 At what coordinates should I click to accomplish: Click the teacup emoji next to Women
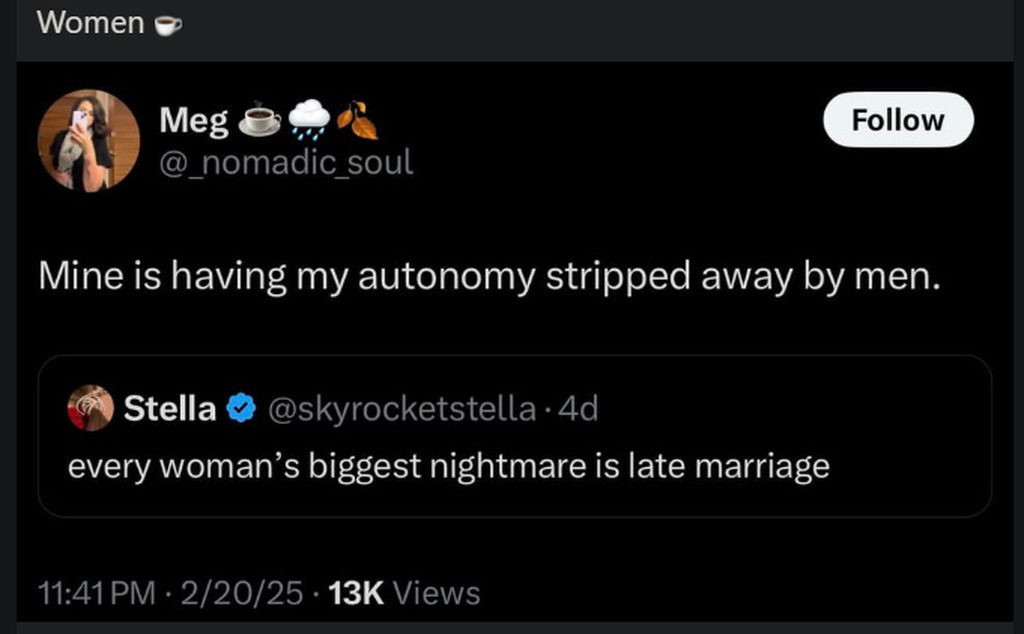167,25
